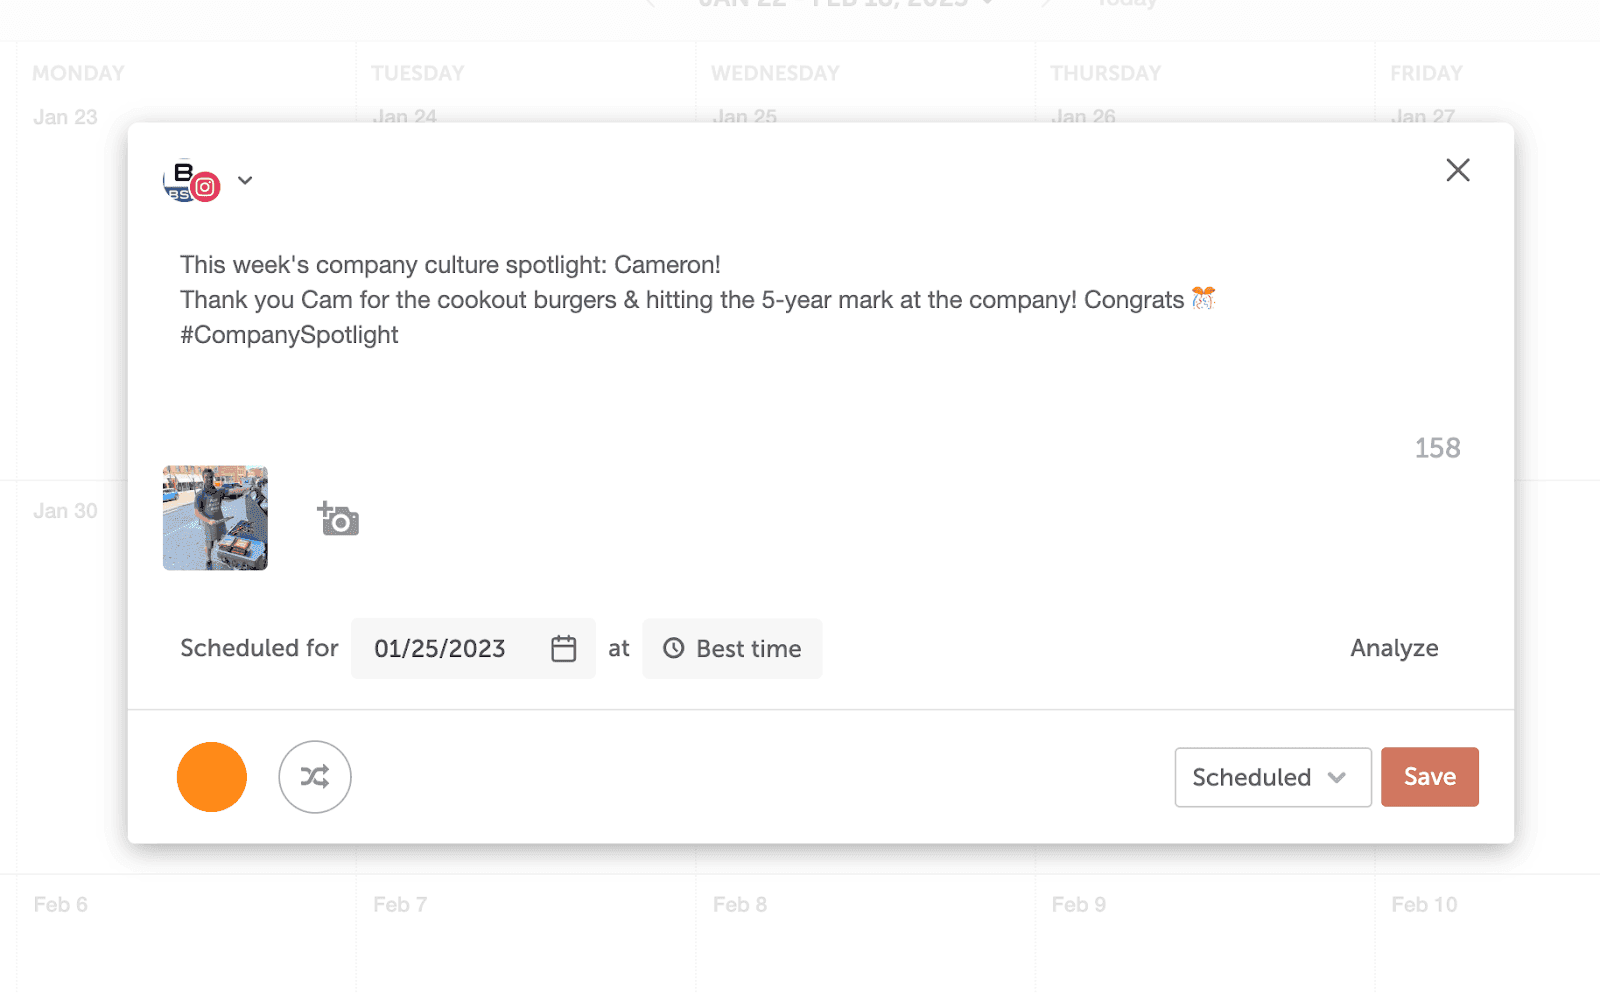1600x994 pixels.
Task: Click the clock icon in Best time
Action: pyautogui.click(x=674, y=649)
